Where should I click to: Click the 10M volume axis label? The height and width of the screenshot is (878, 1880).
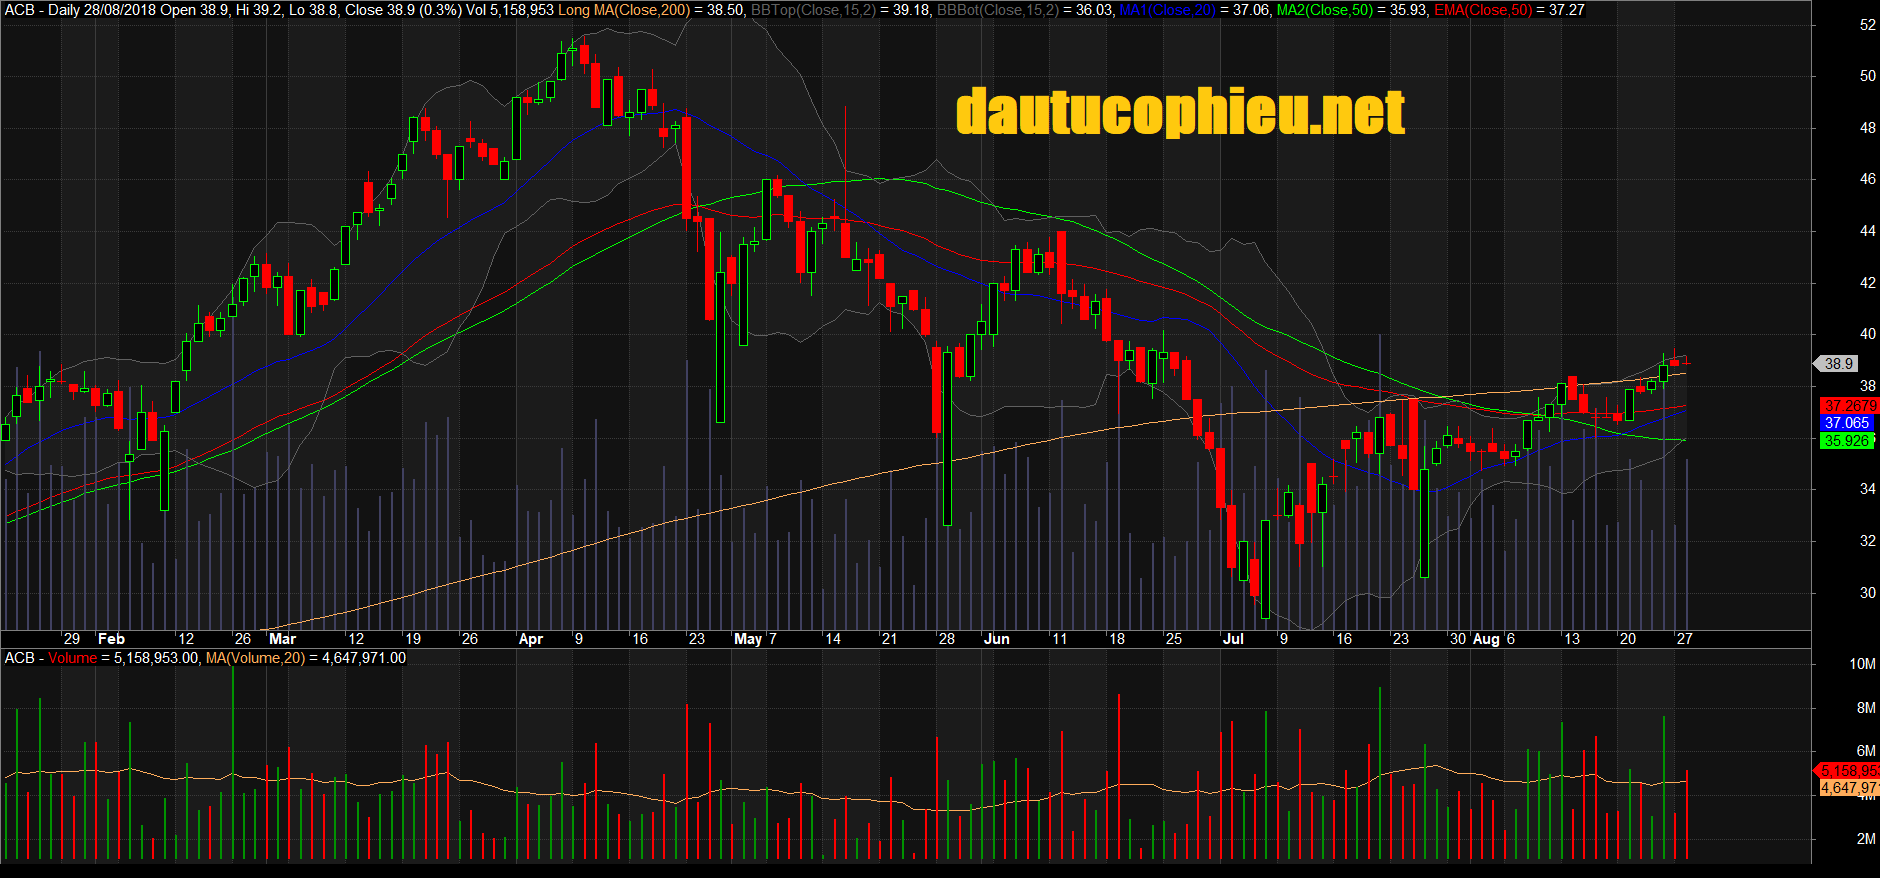1862,664
